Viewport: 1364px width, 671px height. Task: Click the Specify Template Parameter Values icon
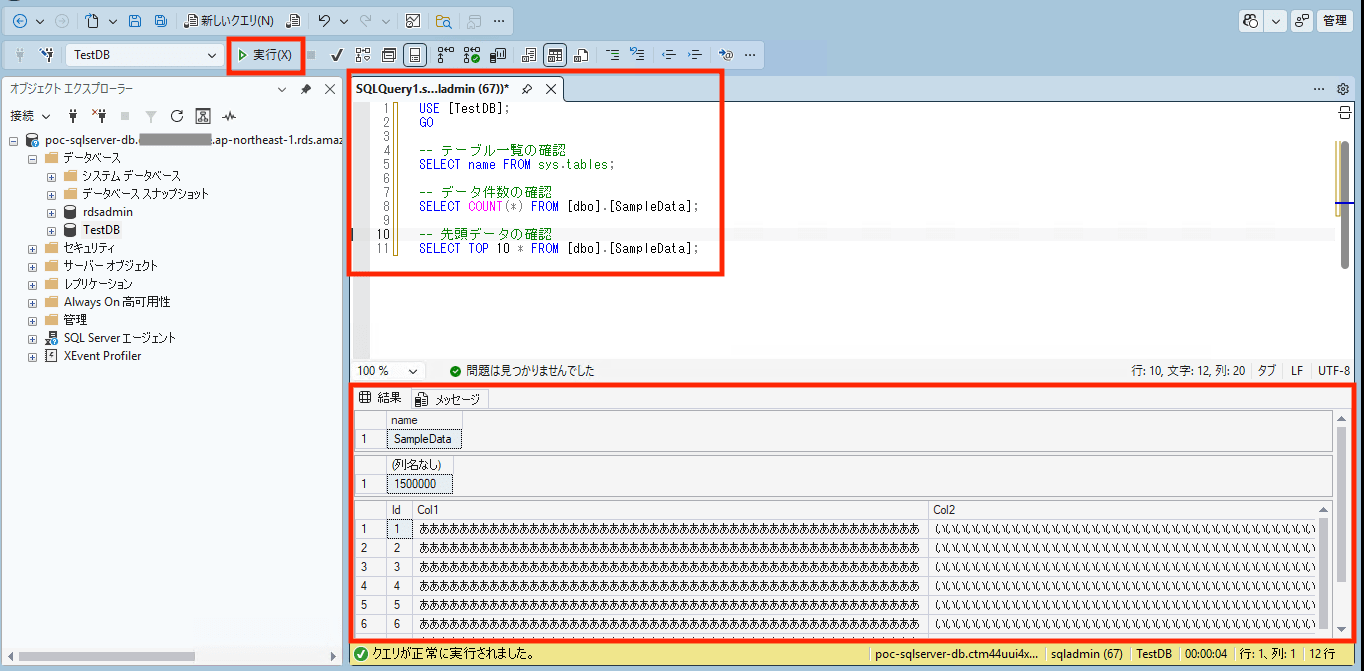coord(727,55)
